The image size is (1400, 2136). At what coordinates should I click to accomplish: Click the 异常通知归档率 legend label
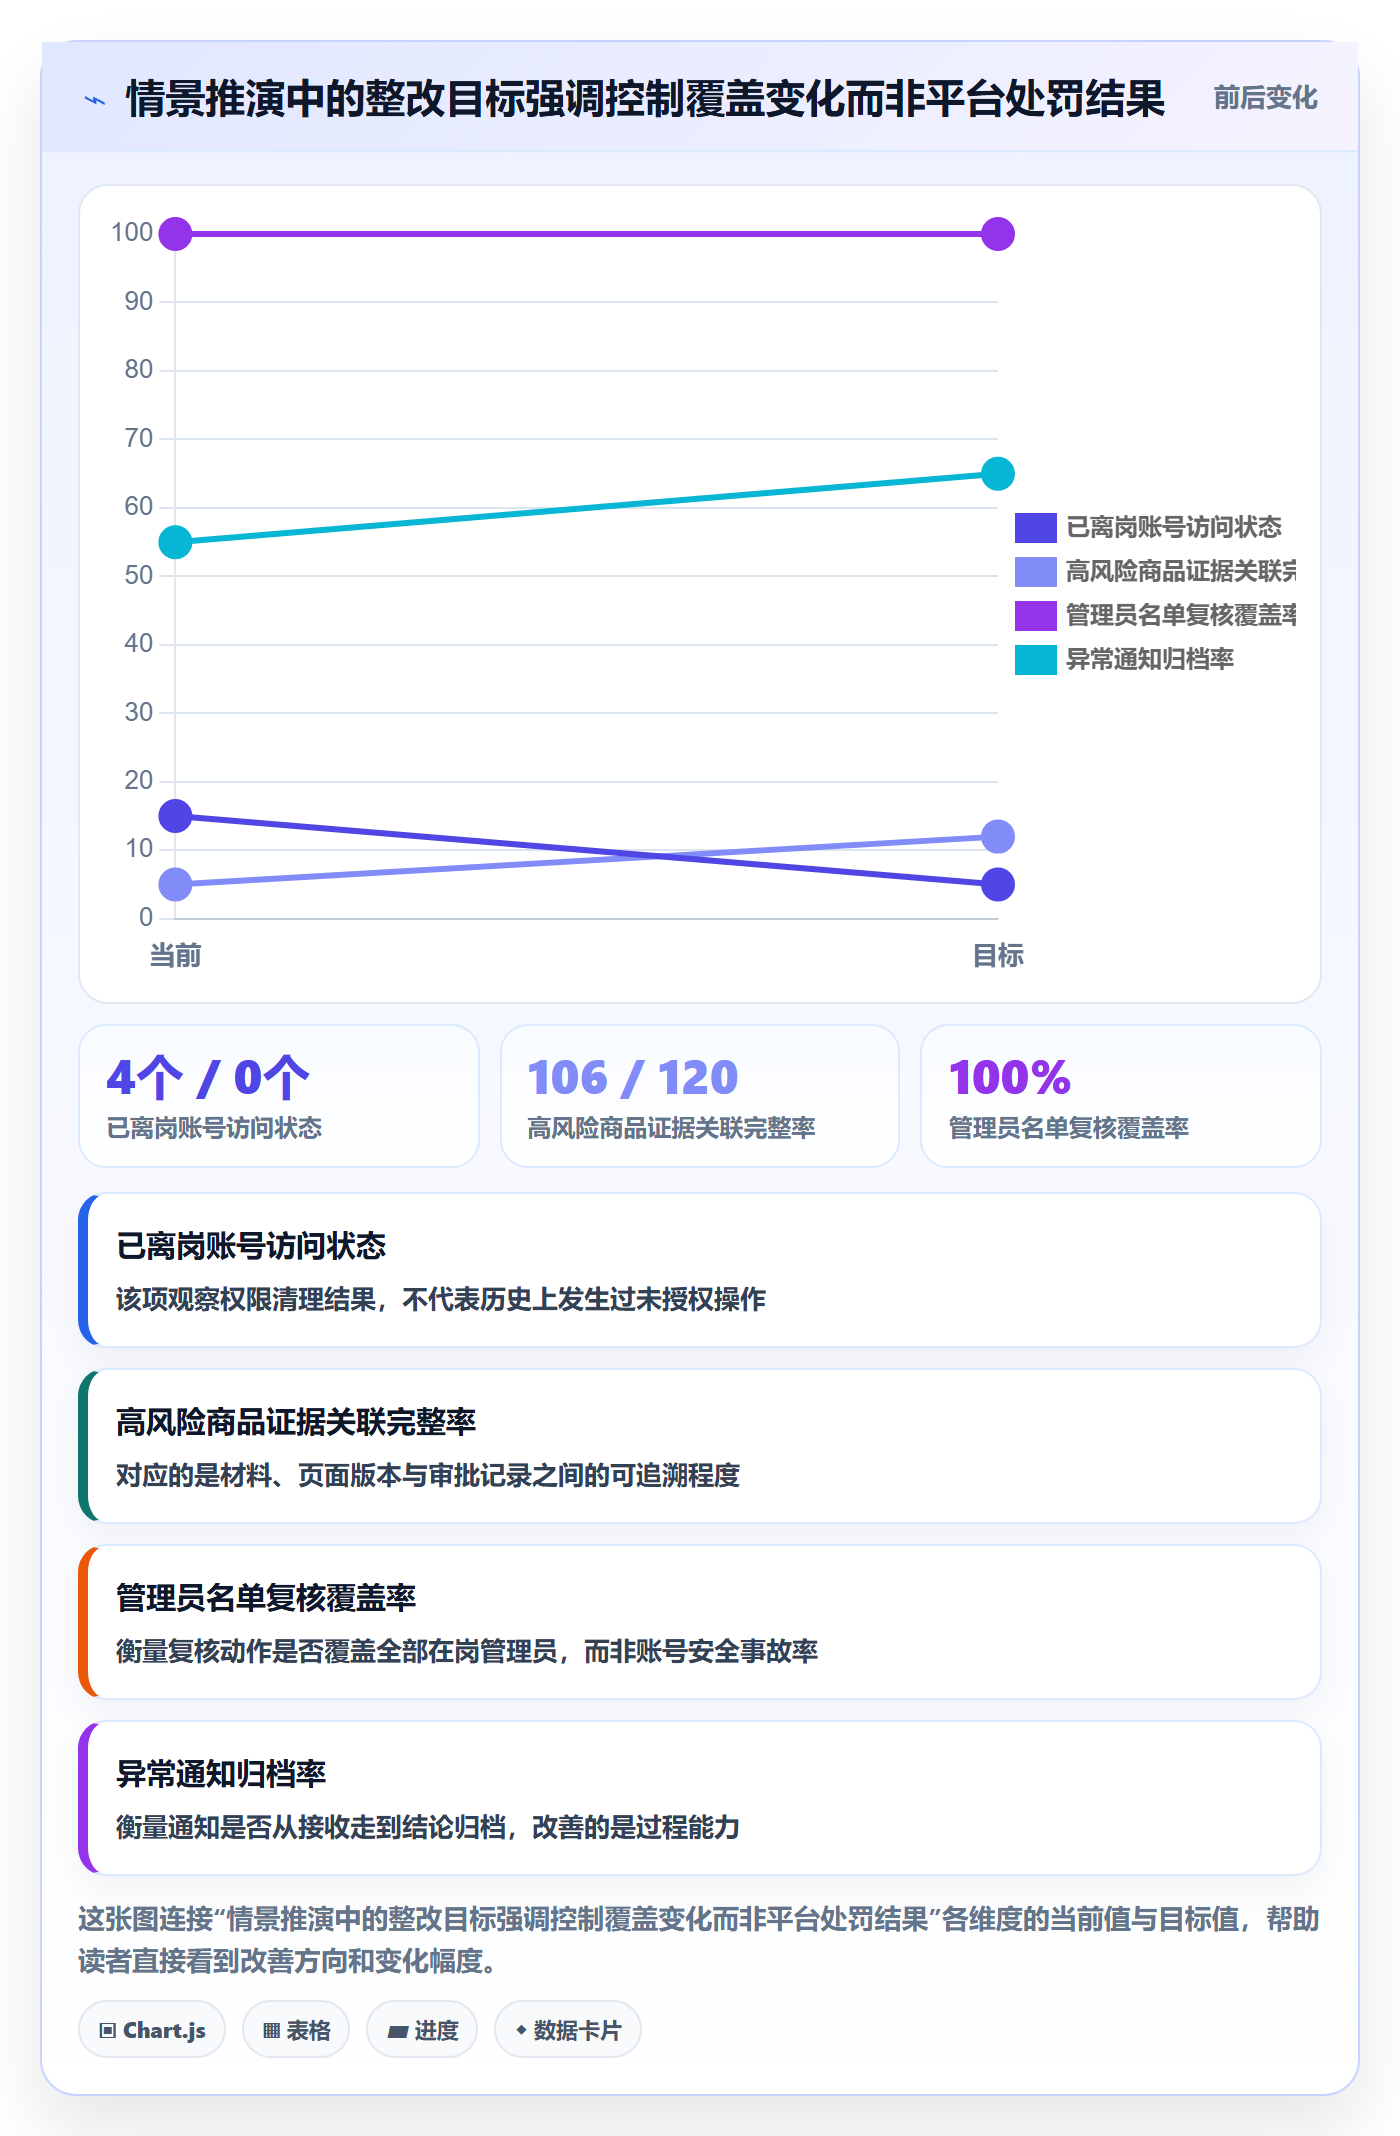pos(1149,659)
